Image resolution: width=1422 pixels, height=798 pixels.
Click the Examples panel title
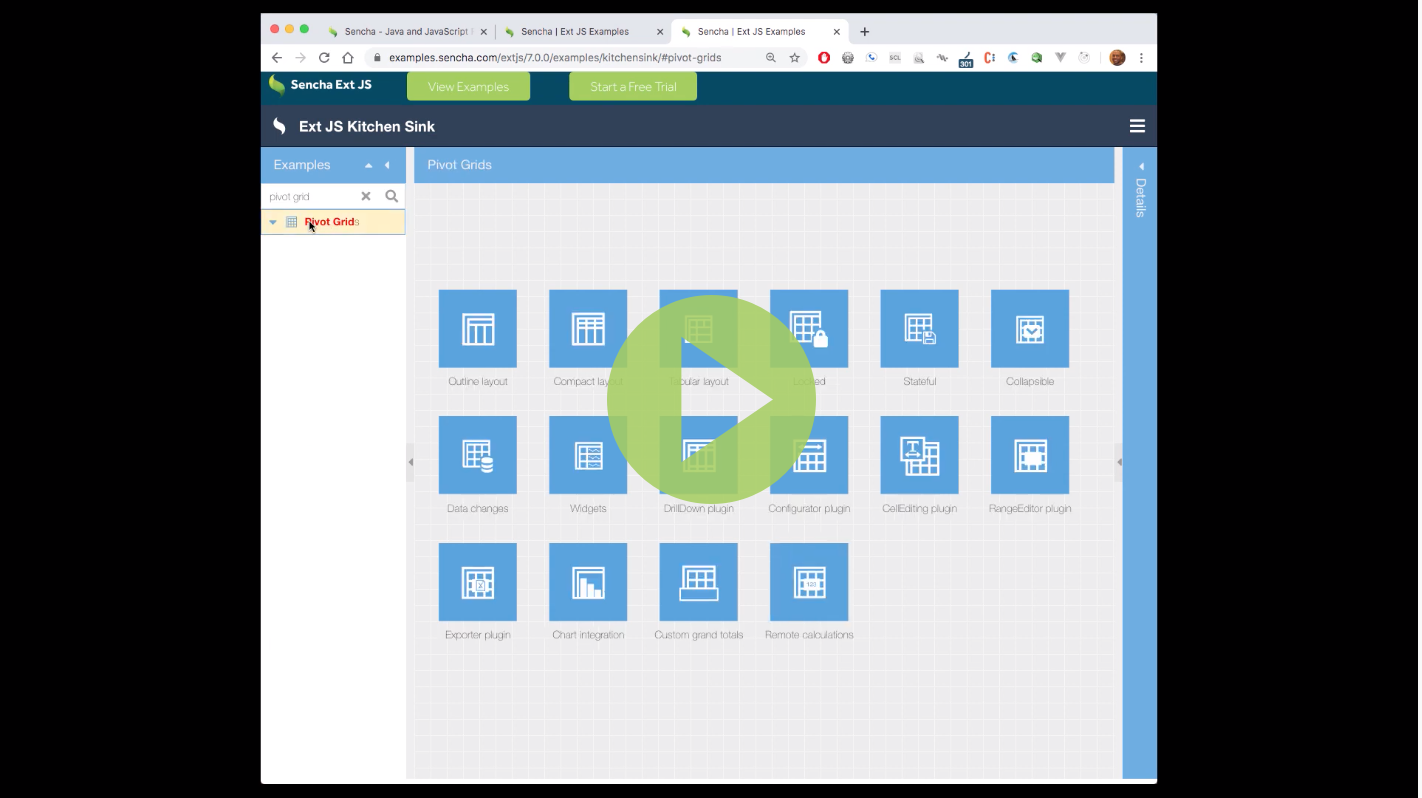pyautogui.click(x=302, y=165)
